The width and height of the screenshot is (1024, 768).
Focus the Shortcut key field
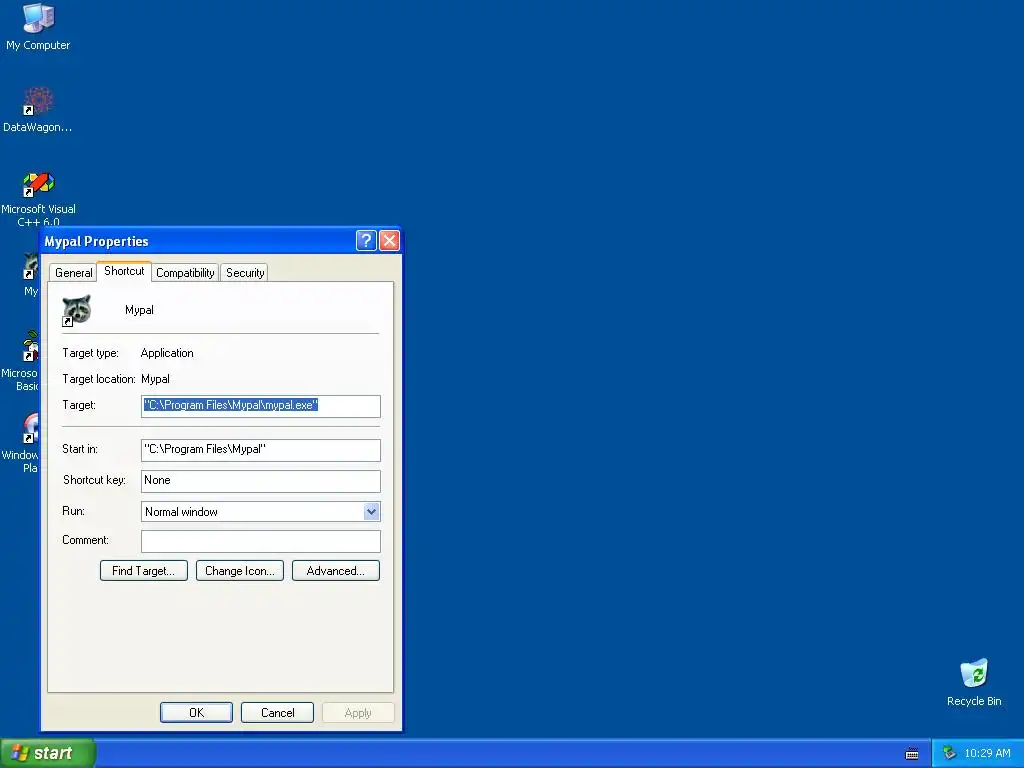tap(261, 481)
